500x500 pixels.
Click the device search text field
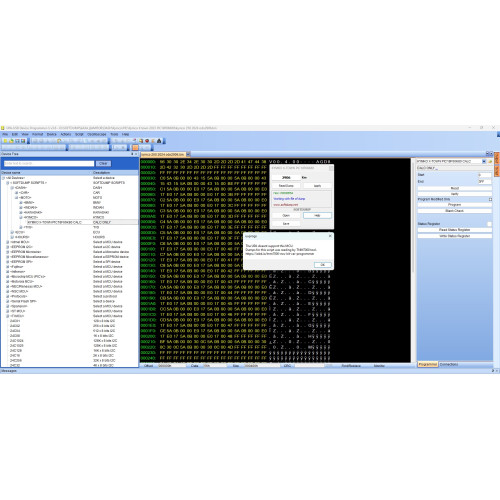[49, 163]
